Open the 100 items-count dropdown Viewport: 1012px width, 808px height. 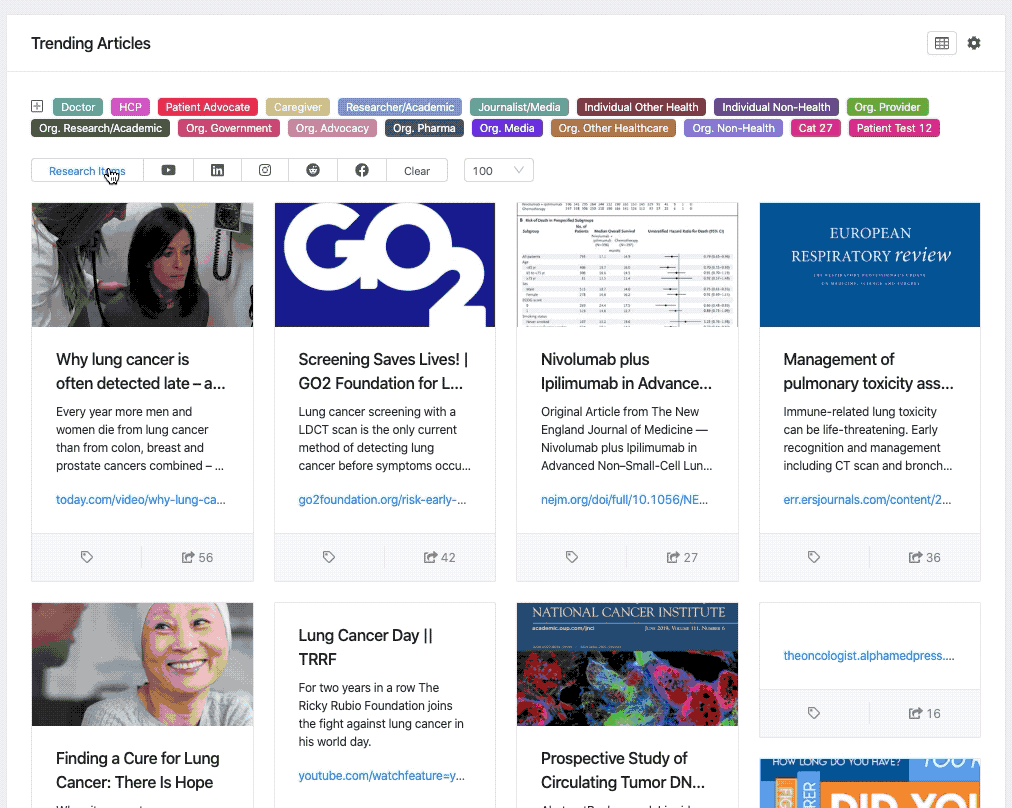click(x=498, y=170)
